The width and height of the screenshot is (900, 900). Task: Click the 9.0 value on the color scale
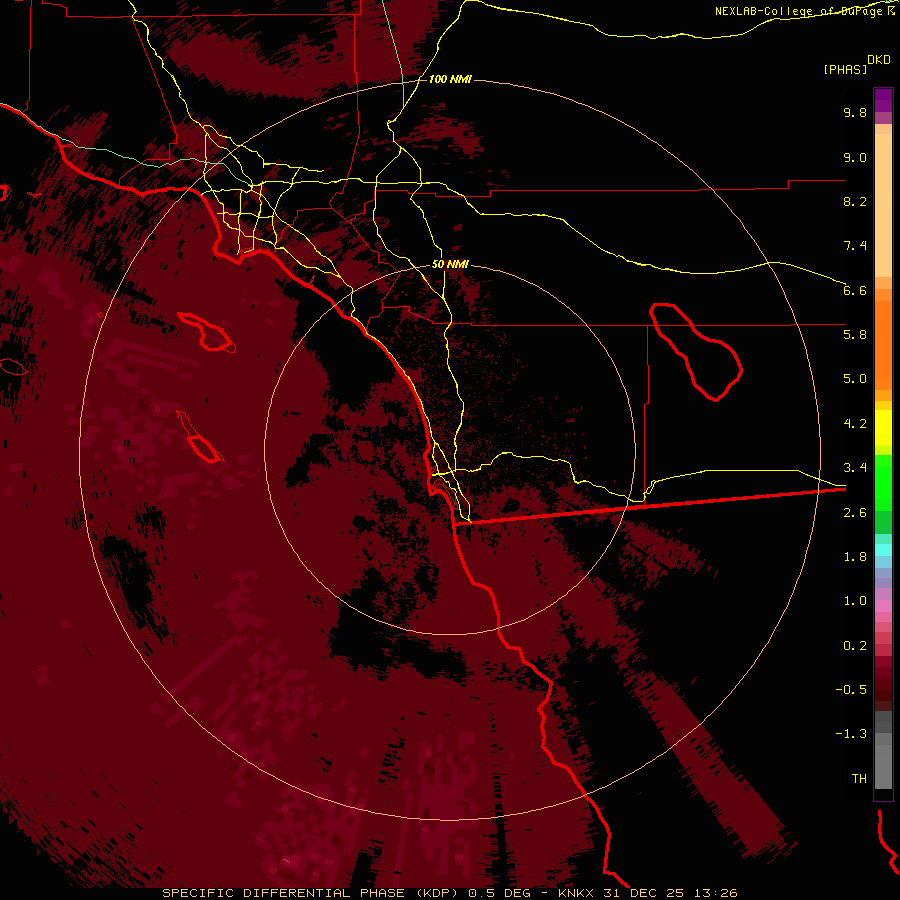coord(855,157)
